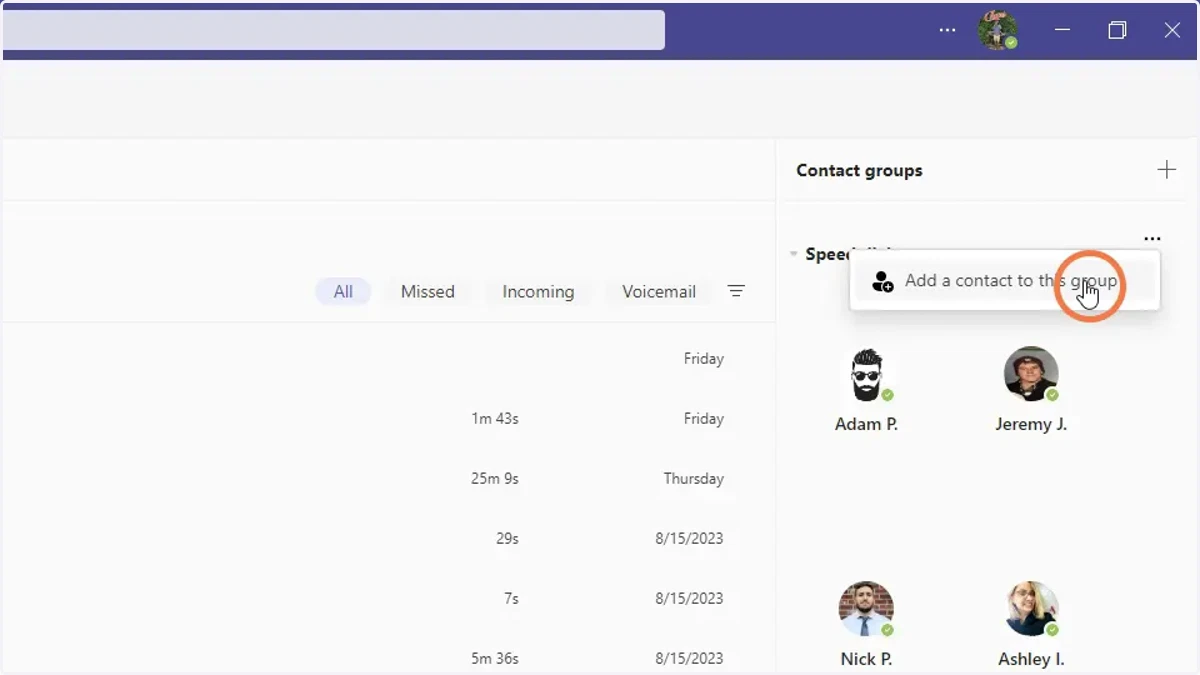Collapse the Speed dial group
The width and height of the screenshot is (1200, 675).
(x=794, y=254)
